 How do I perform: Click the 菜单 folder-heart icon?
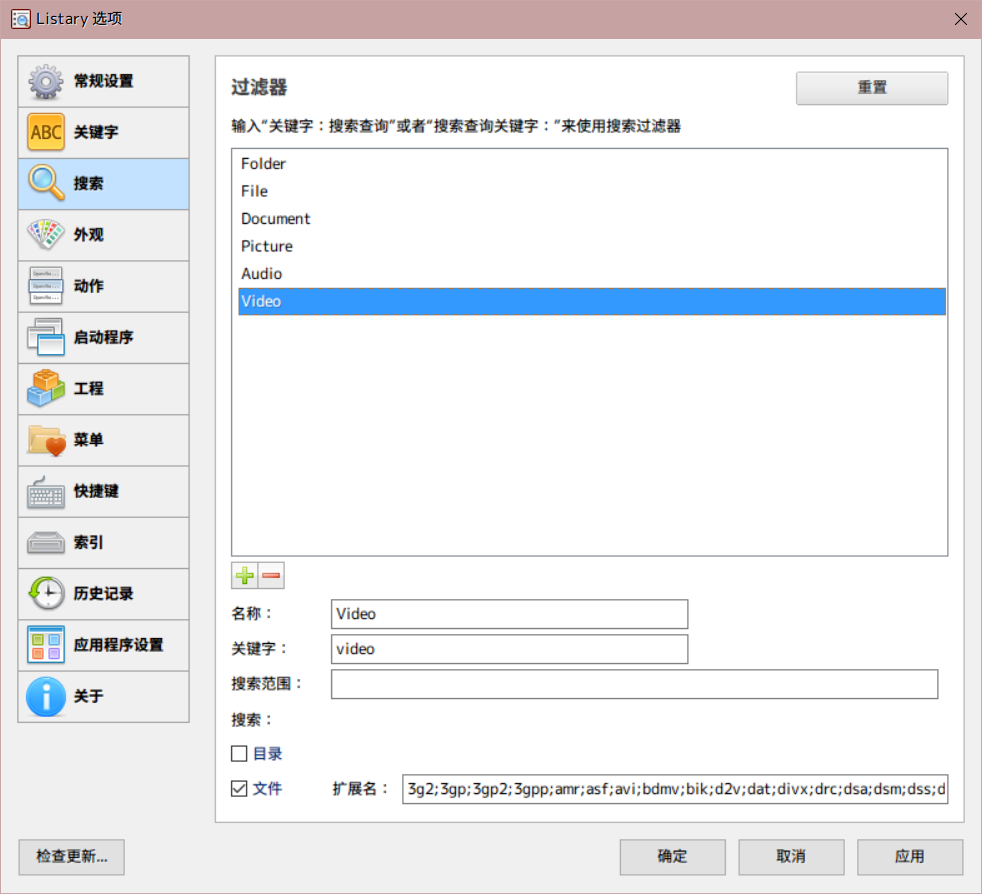tap(46, 440)
